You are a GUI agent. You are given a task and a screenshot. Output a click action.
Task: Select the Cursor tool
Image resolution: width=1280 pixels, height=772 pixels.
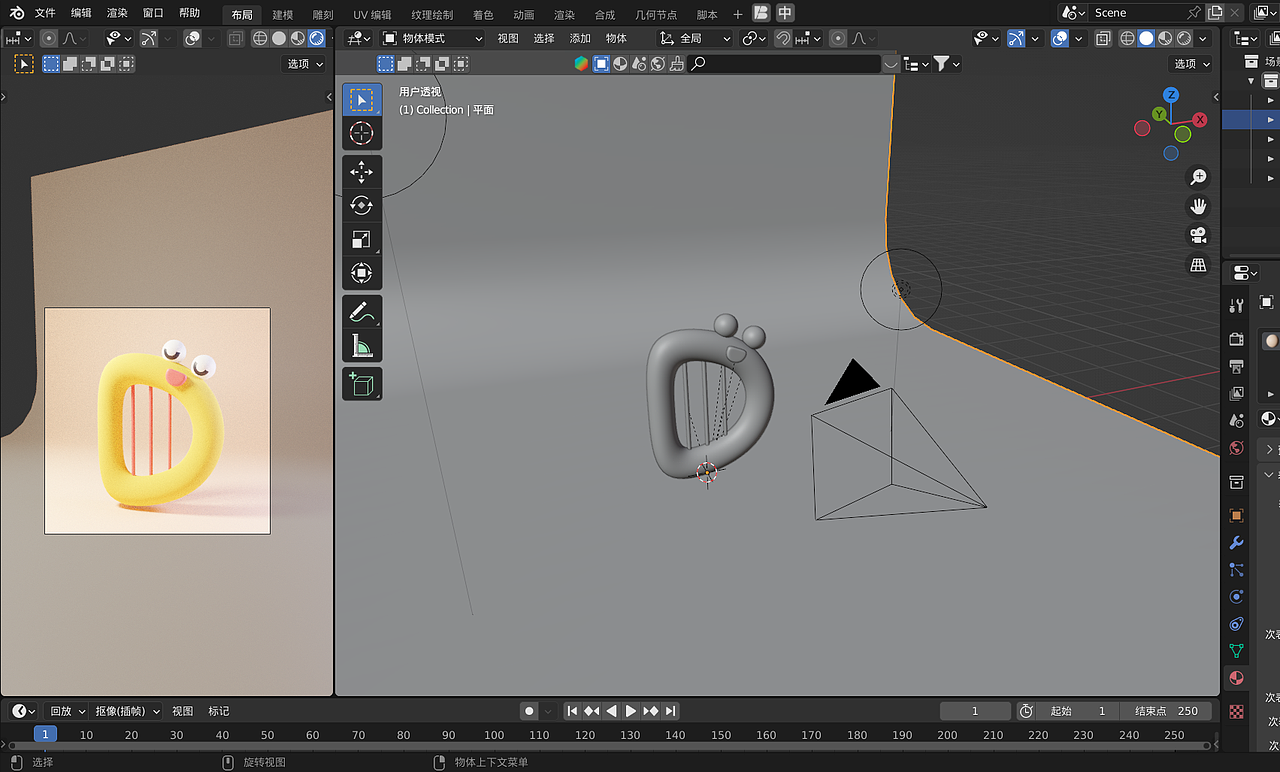pyautogui.click(x=362, y=133)
